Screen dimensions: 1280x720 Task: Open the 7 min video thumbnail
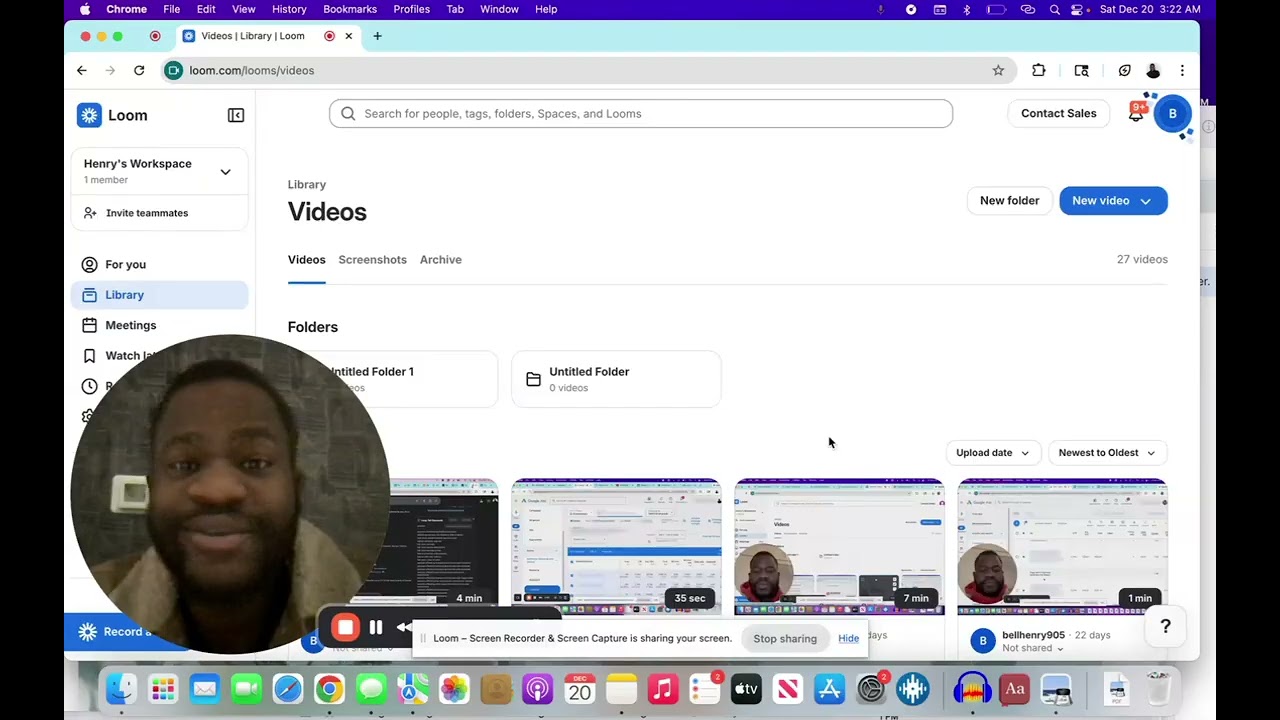pos(840,546)
